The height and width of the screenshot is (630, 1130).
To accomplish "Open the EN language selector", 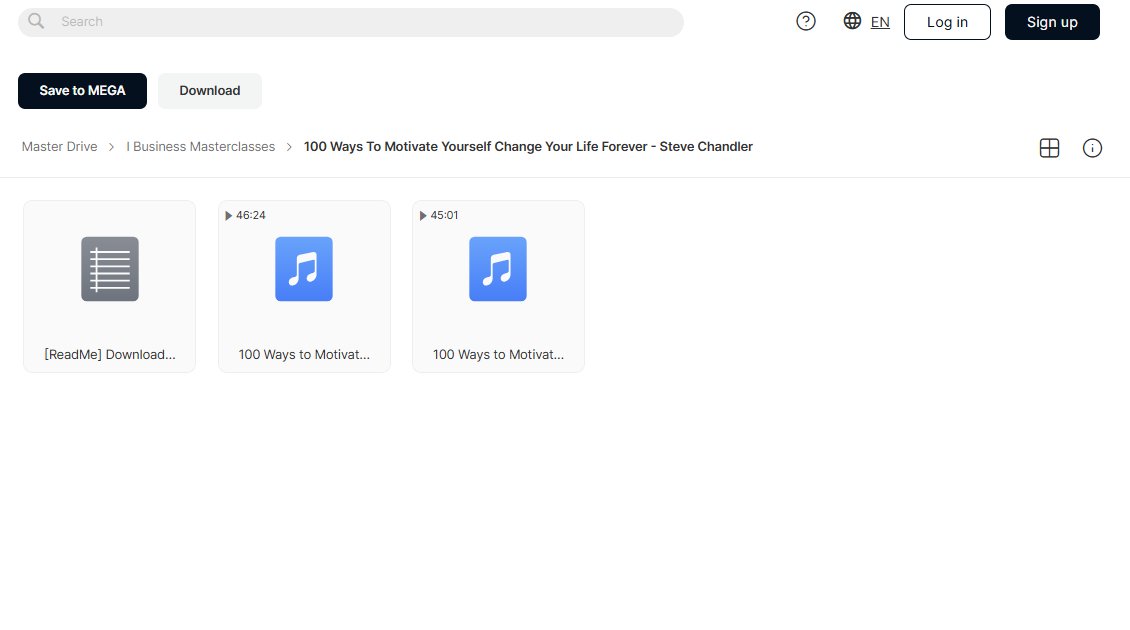I will point(880,22).
